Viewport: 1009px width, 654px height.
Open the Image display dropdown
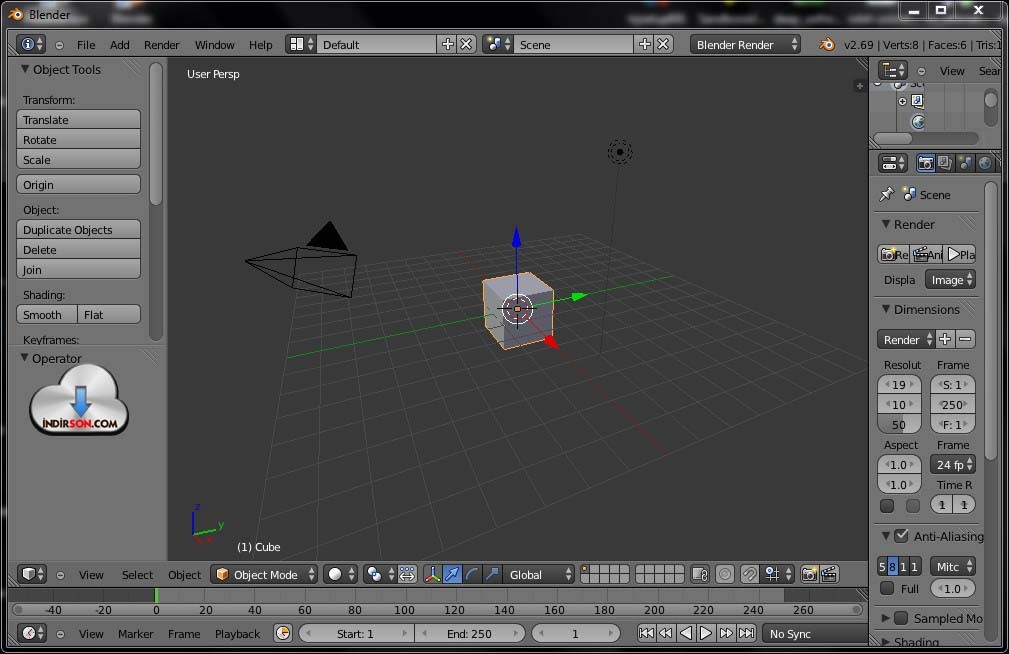[950, 280]
